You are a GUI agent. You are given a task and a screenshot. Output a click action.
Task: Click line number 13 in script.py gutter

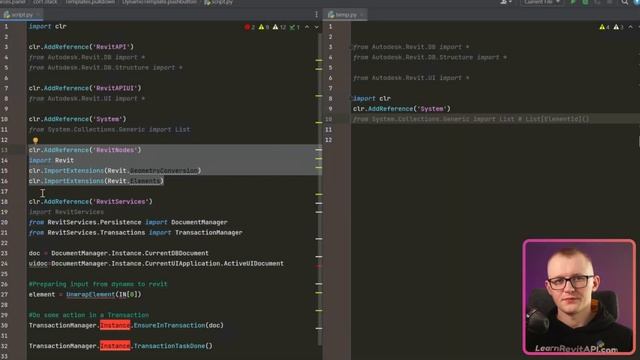pos(4,150)
